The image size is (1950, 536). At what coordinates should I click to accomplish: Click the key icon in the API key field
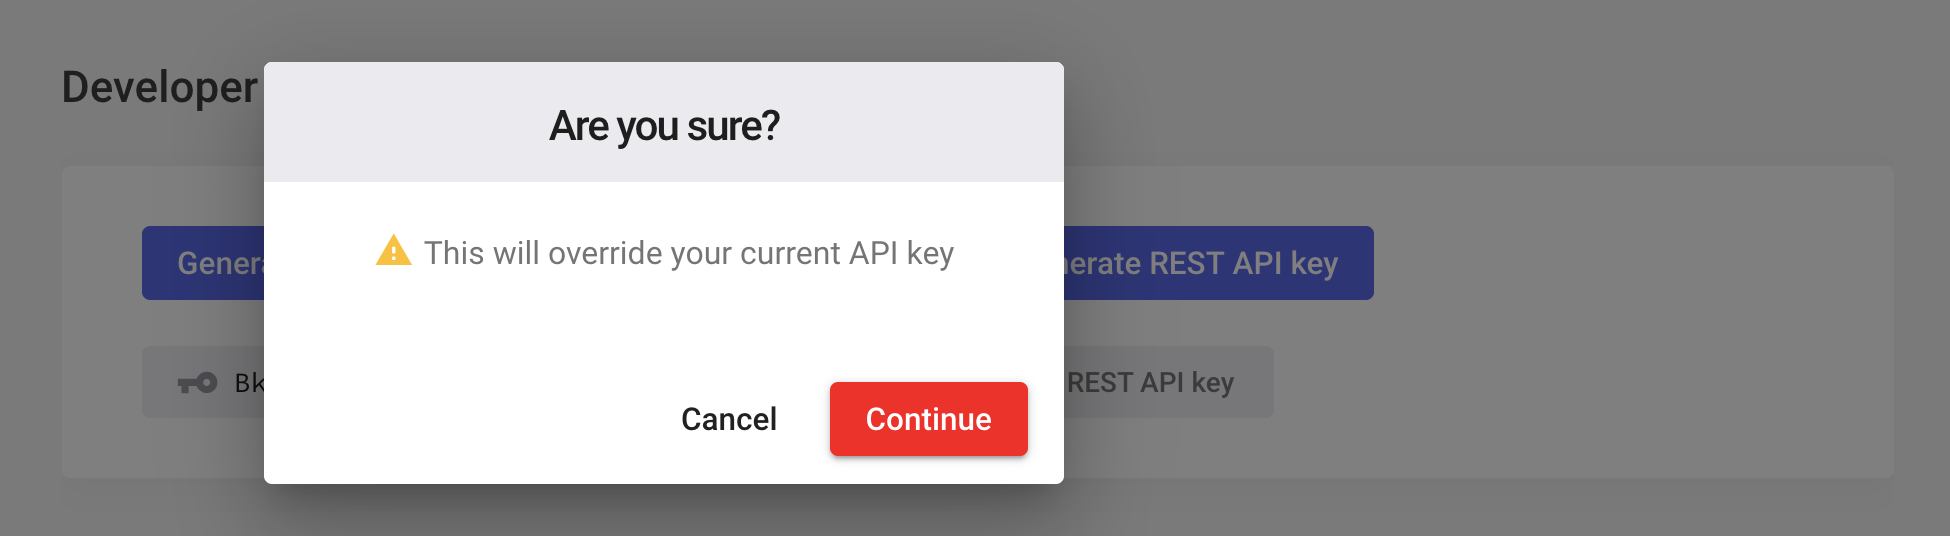(x=197, y=383)
